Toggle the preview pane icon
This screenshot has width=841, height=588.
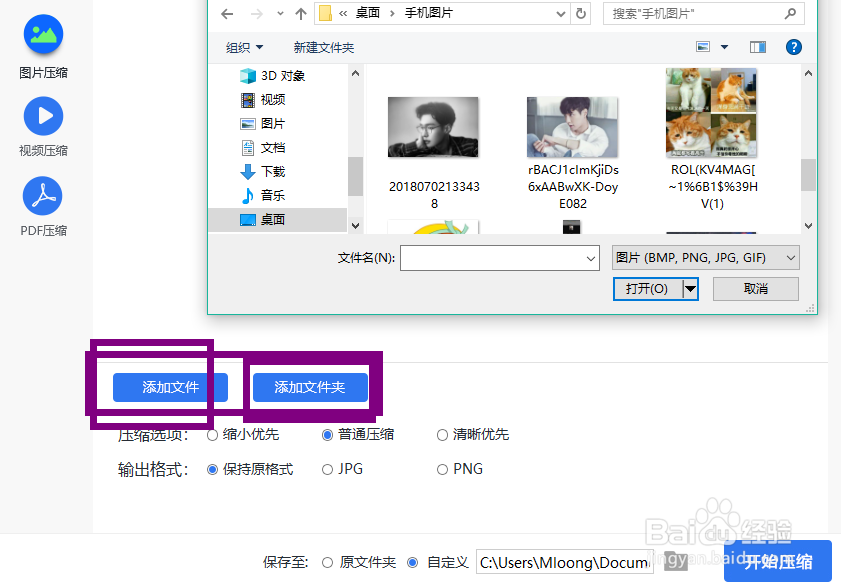[x=757, y=47]
